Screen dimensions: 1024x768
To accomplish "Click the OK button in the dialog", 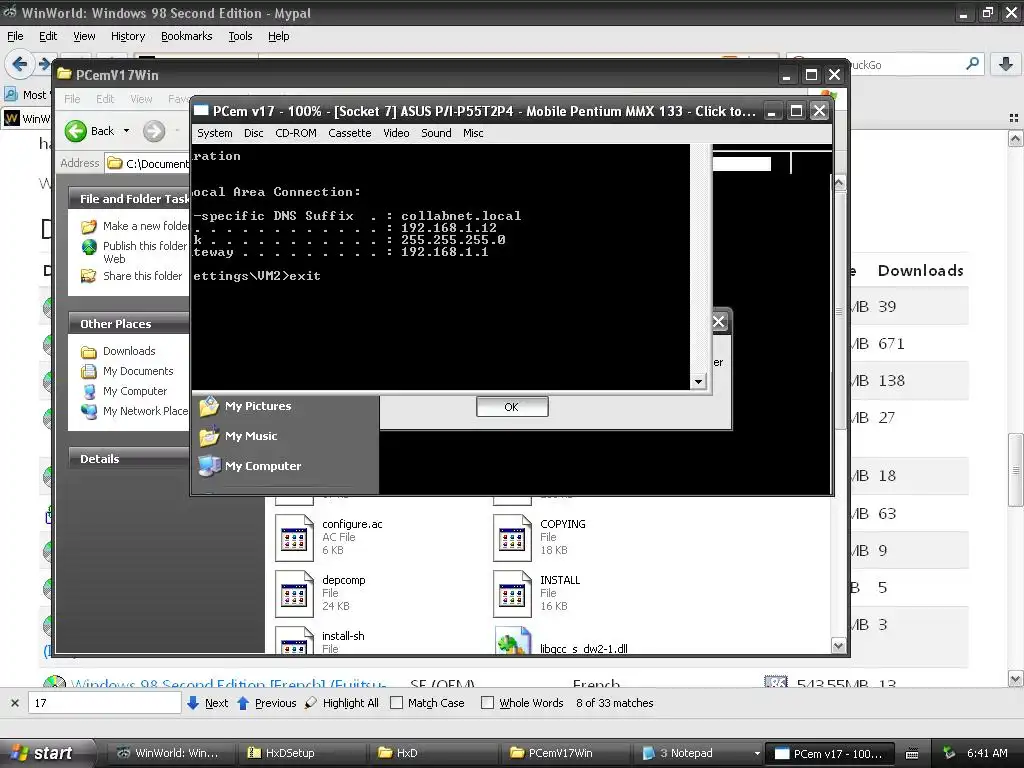I will (512, 407).
